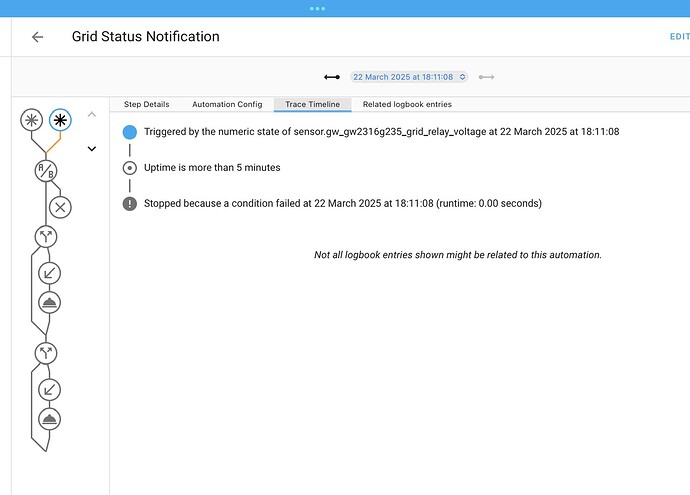Select the first notify bell node
Viewport: 690px width, 495px height.
pyautogui.click(x=49, y=302)
